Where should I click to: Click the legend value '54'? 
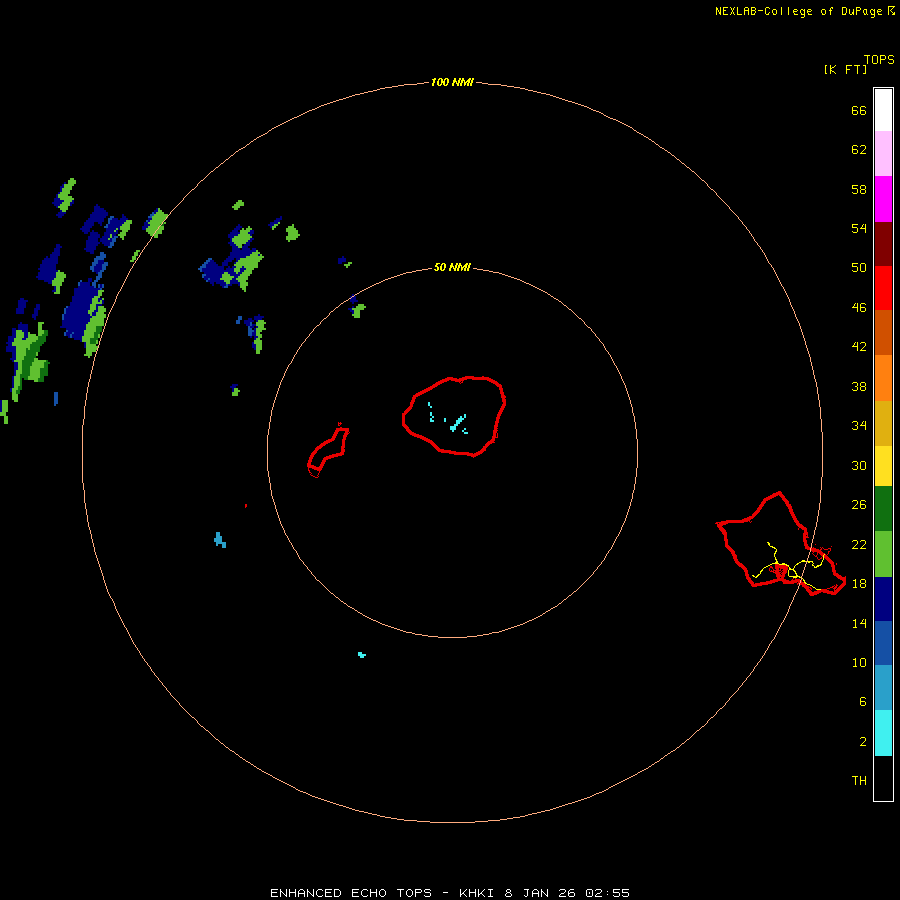point(859,228)
